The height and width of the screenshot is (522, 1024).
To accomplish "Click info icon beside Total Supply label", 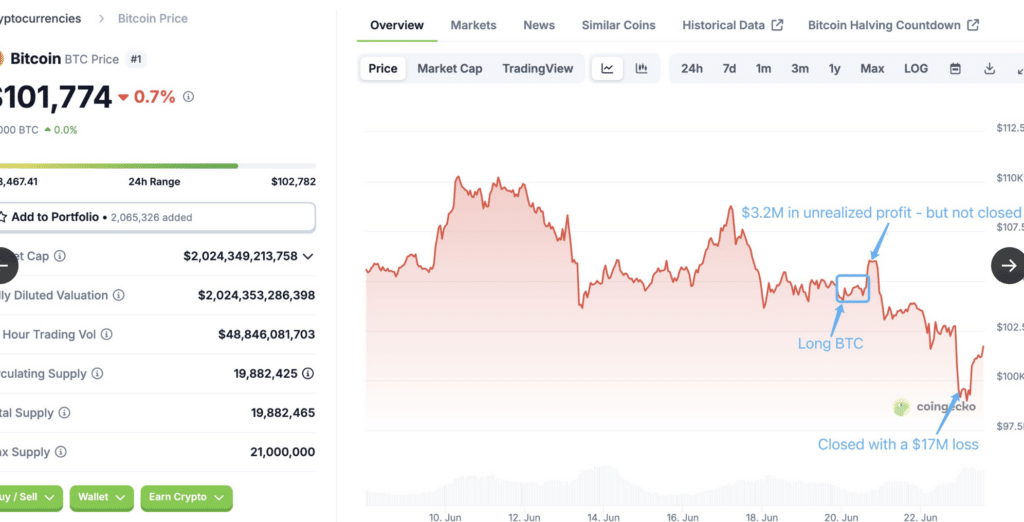I will pyautogui.click(x=64, y=413).
